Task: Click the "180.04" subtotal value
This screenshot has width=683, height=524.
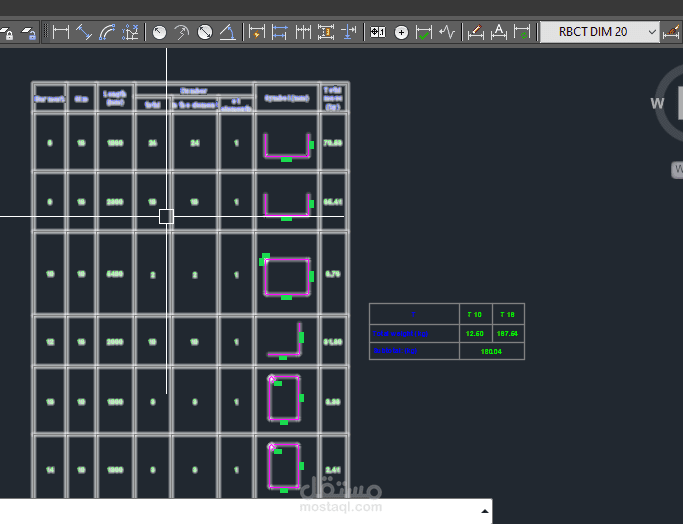Action: (491, 351)
